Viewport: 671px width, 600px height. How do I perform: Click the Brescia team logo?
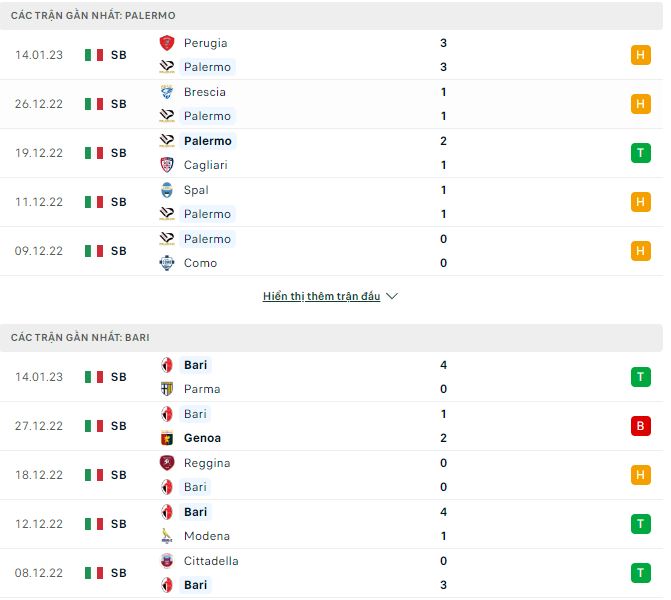point(167,92)
